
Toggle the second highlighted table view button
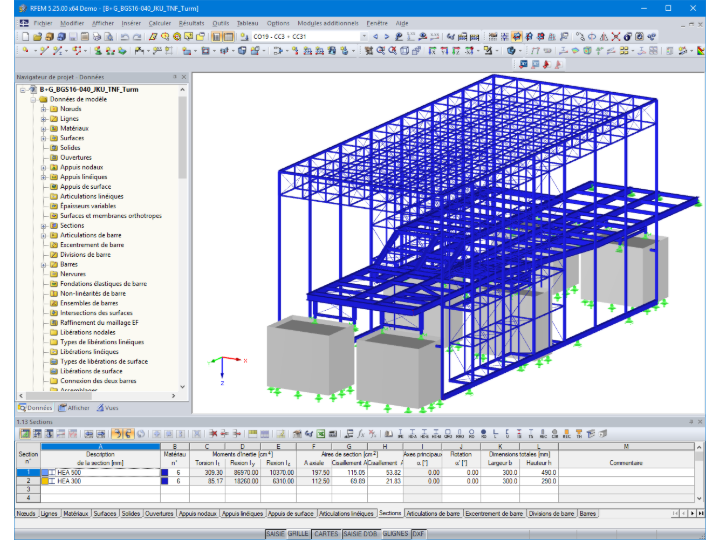point(228,37)
